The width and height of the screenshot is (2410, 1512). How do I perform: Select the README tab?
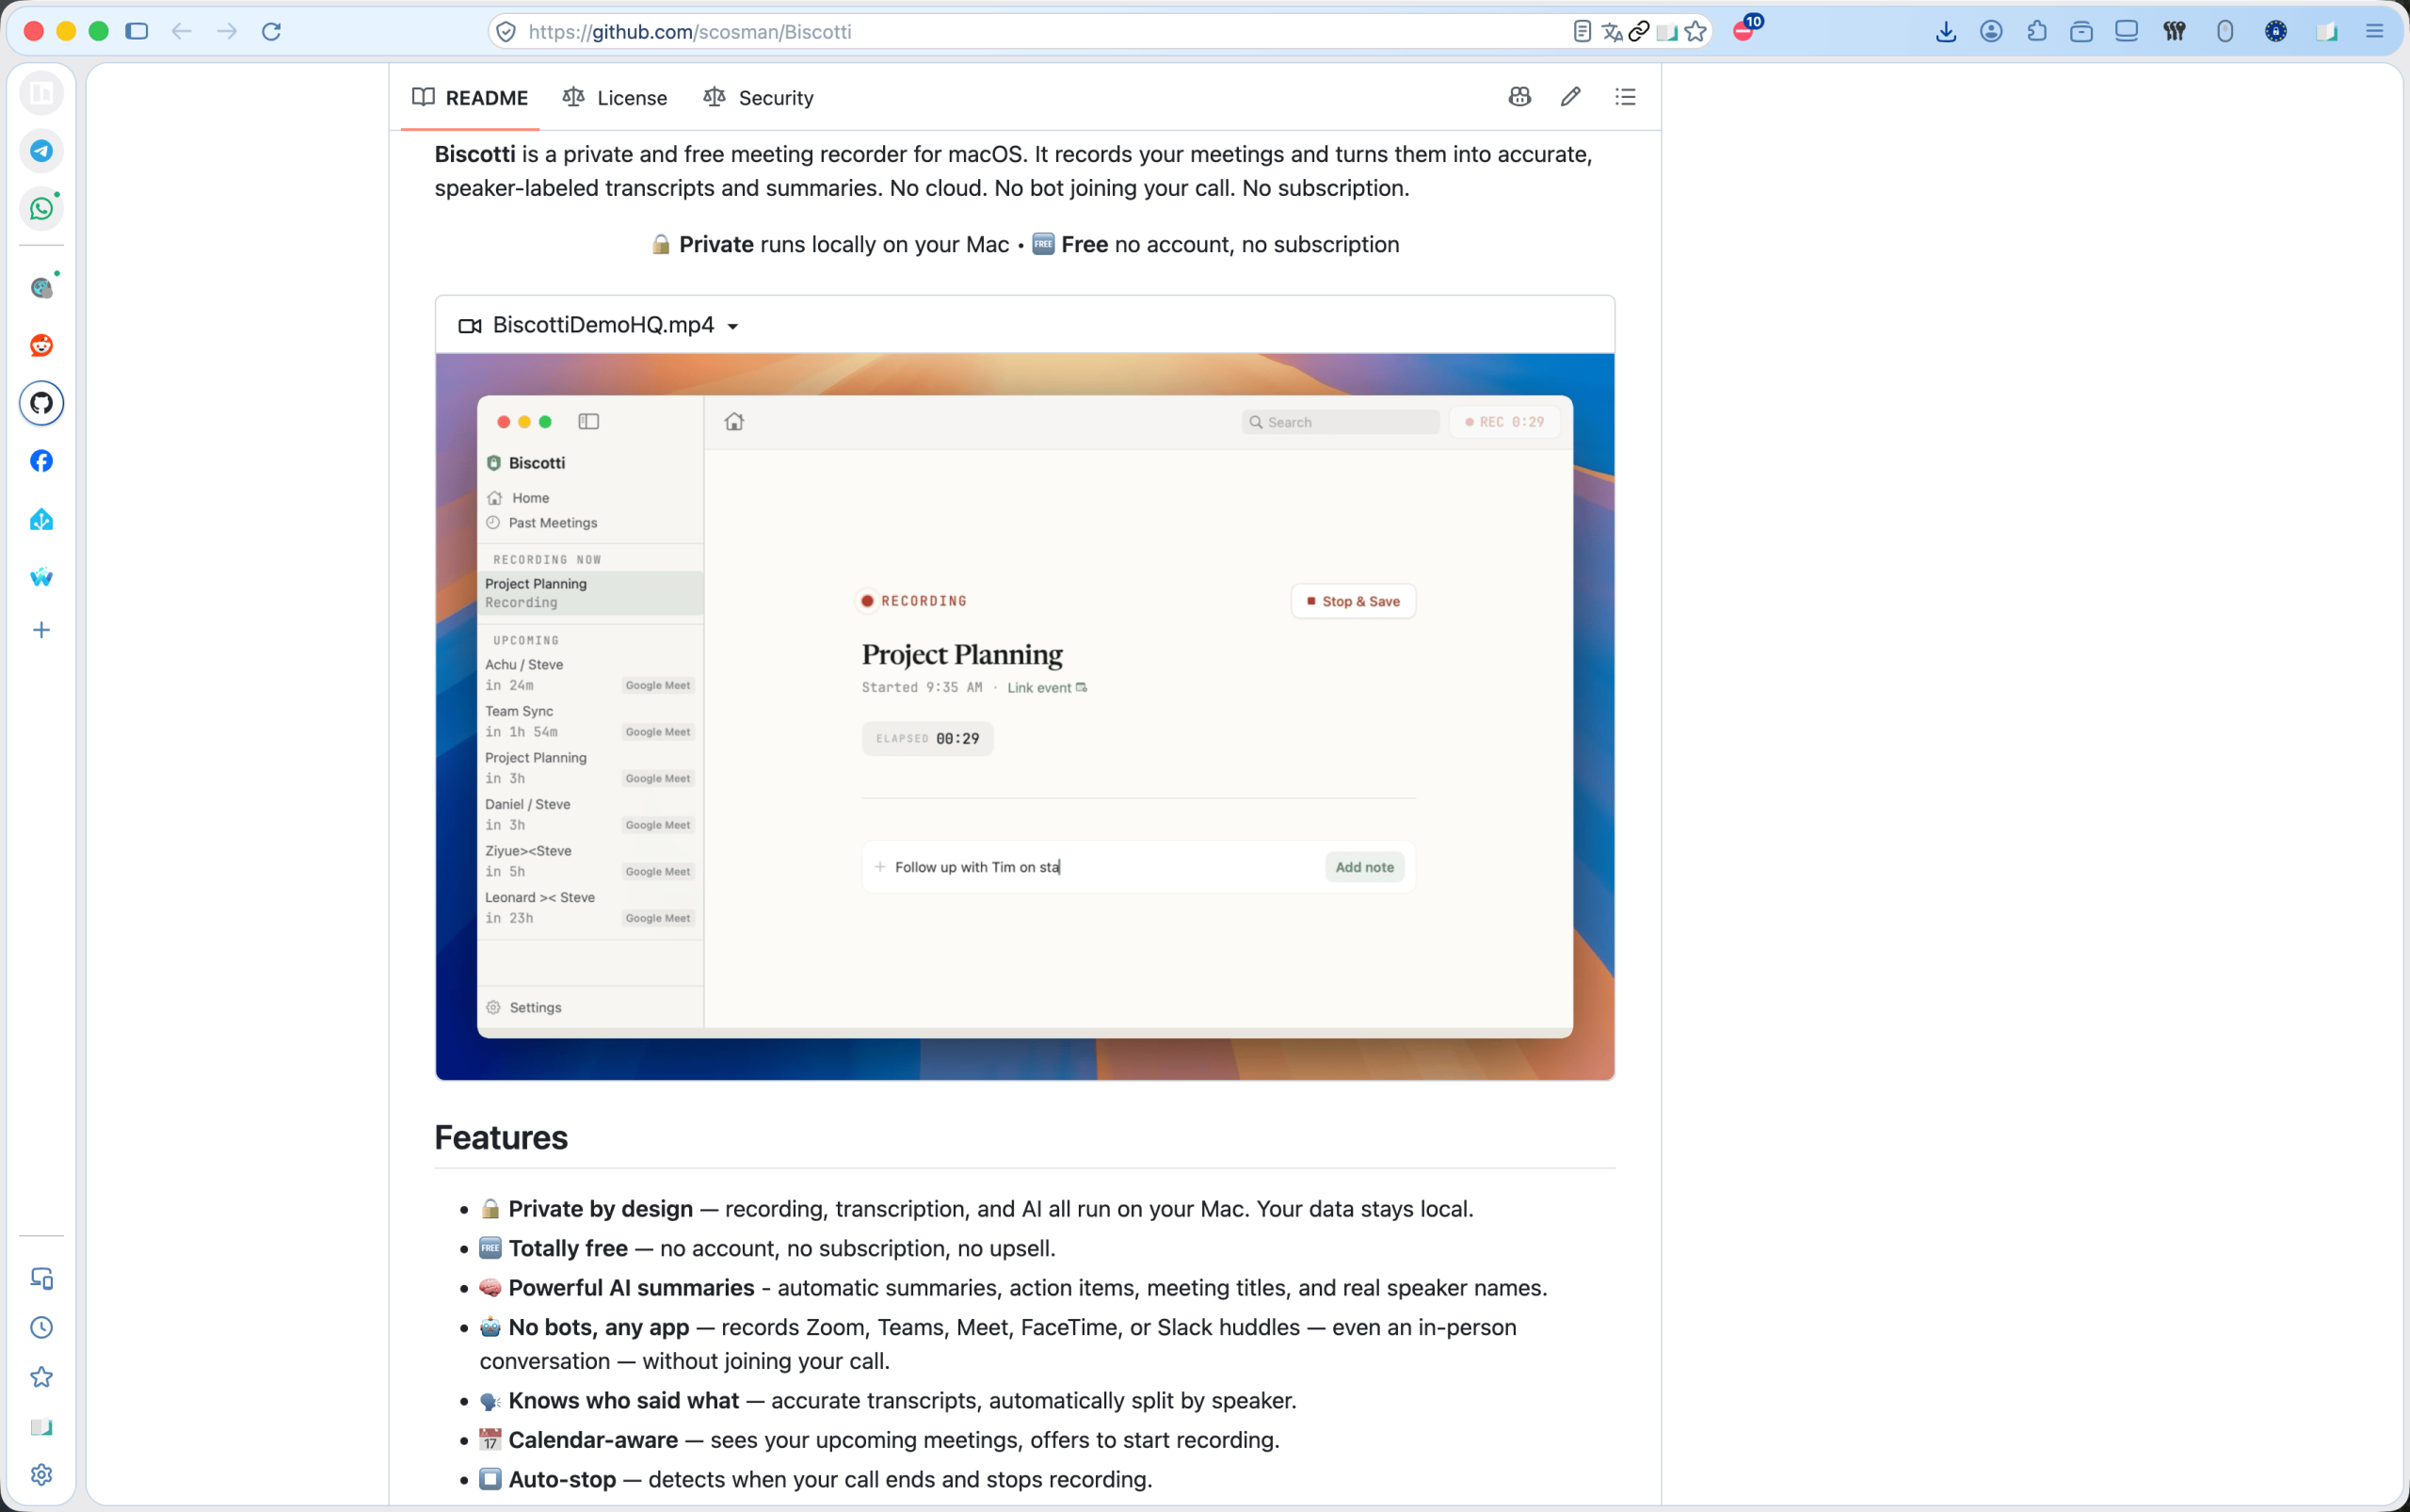[470, 98]
